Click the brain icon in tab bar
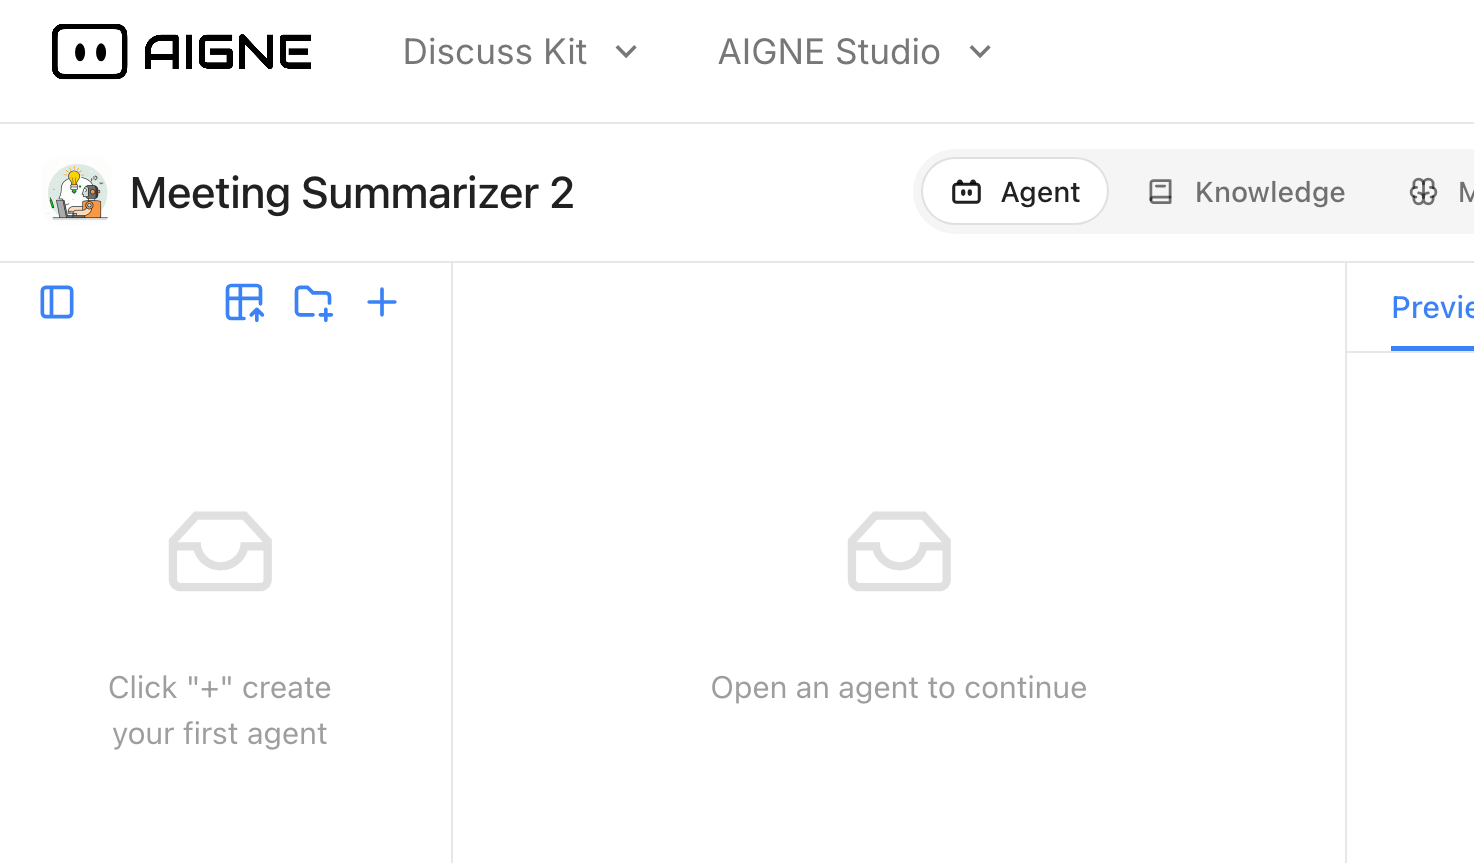Screen dimensions: 1474x863 pos(1423,192)
